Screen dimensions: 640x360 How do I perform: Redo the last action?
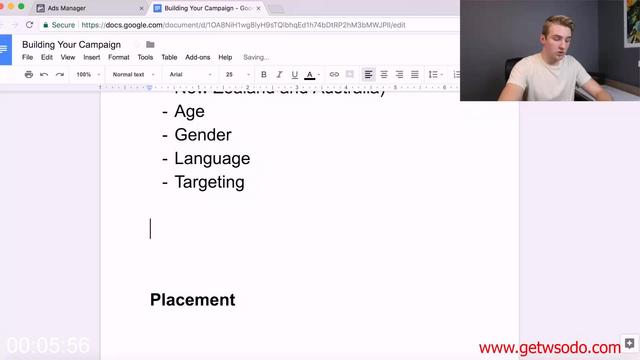[x=60, y=74]
